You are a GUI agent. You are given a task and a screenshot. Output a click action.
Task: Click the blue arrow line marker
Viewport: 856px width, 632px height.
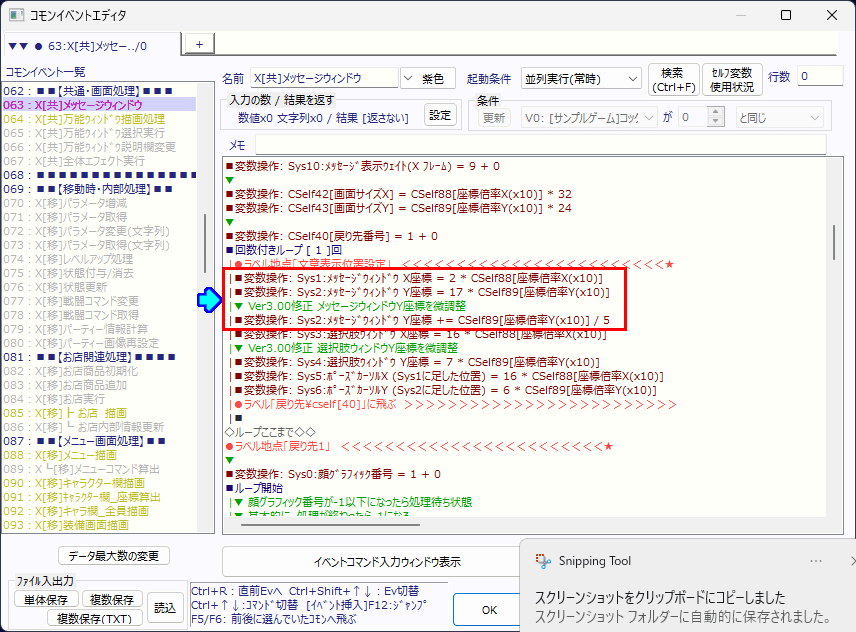(208, 298)
